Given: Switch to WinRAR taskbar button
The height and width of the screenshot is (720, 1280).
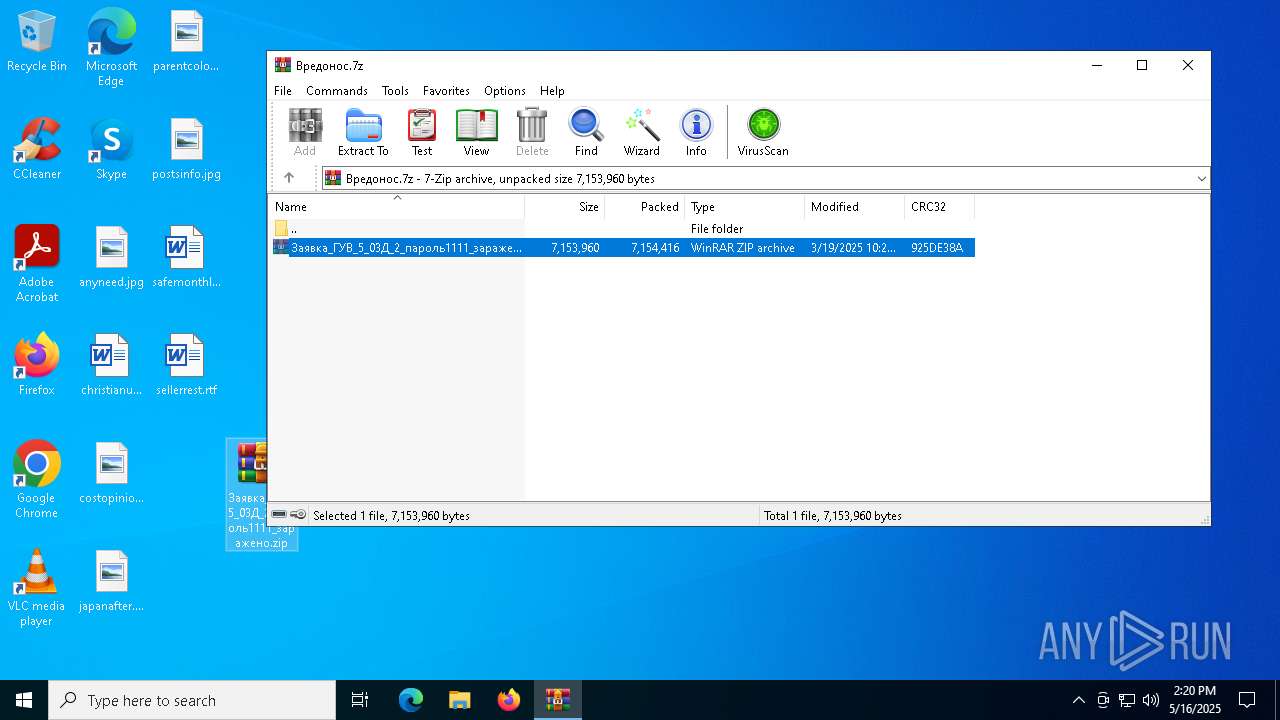Looking at the screenshot, I should point(557,700).
